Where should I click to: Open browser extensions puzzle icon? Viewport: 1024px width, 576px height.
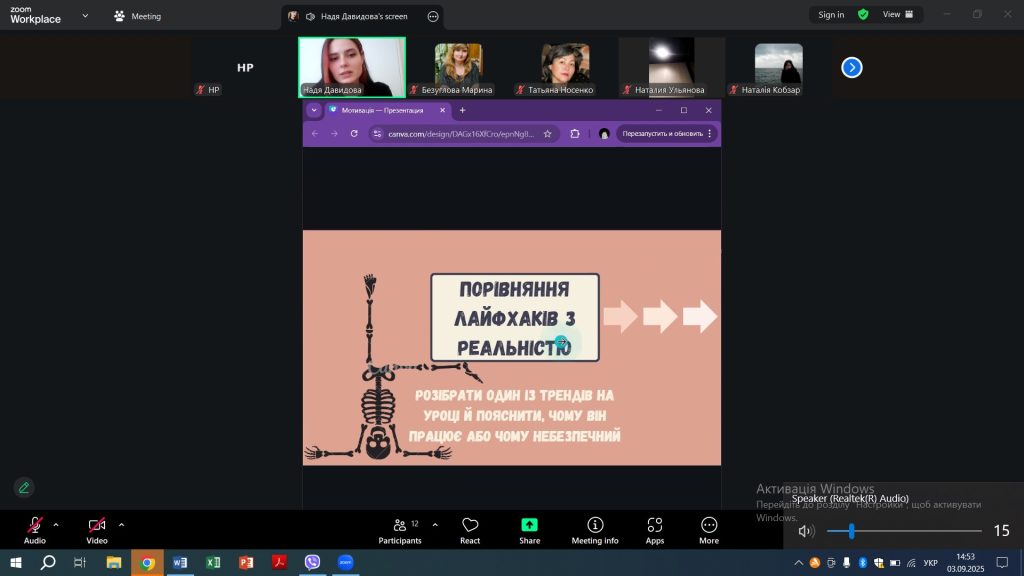tap(575, 134)
